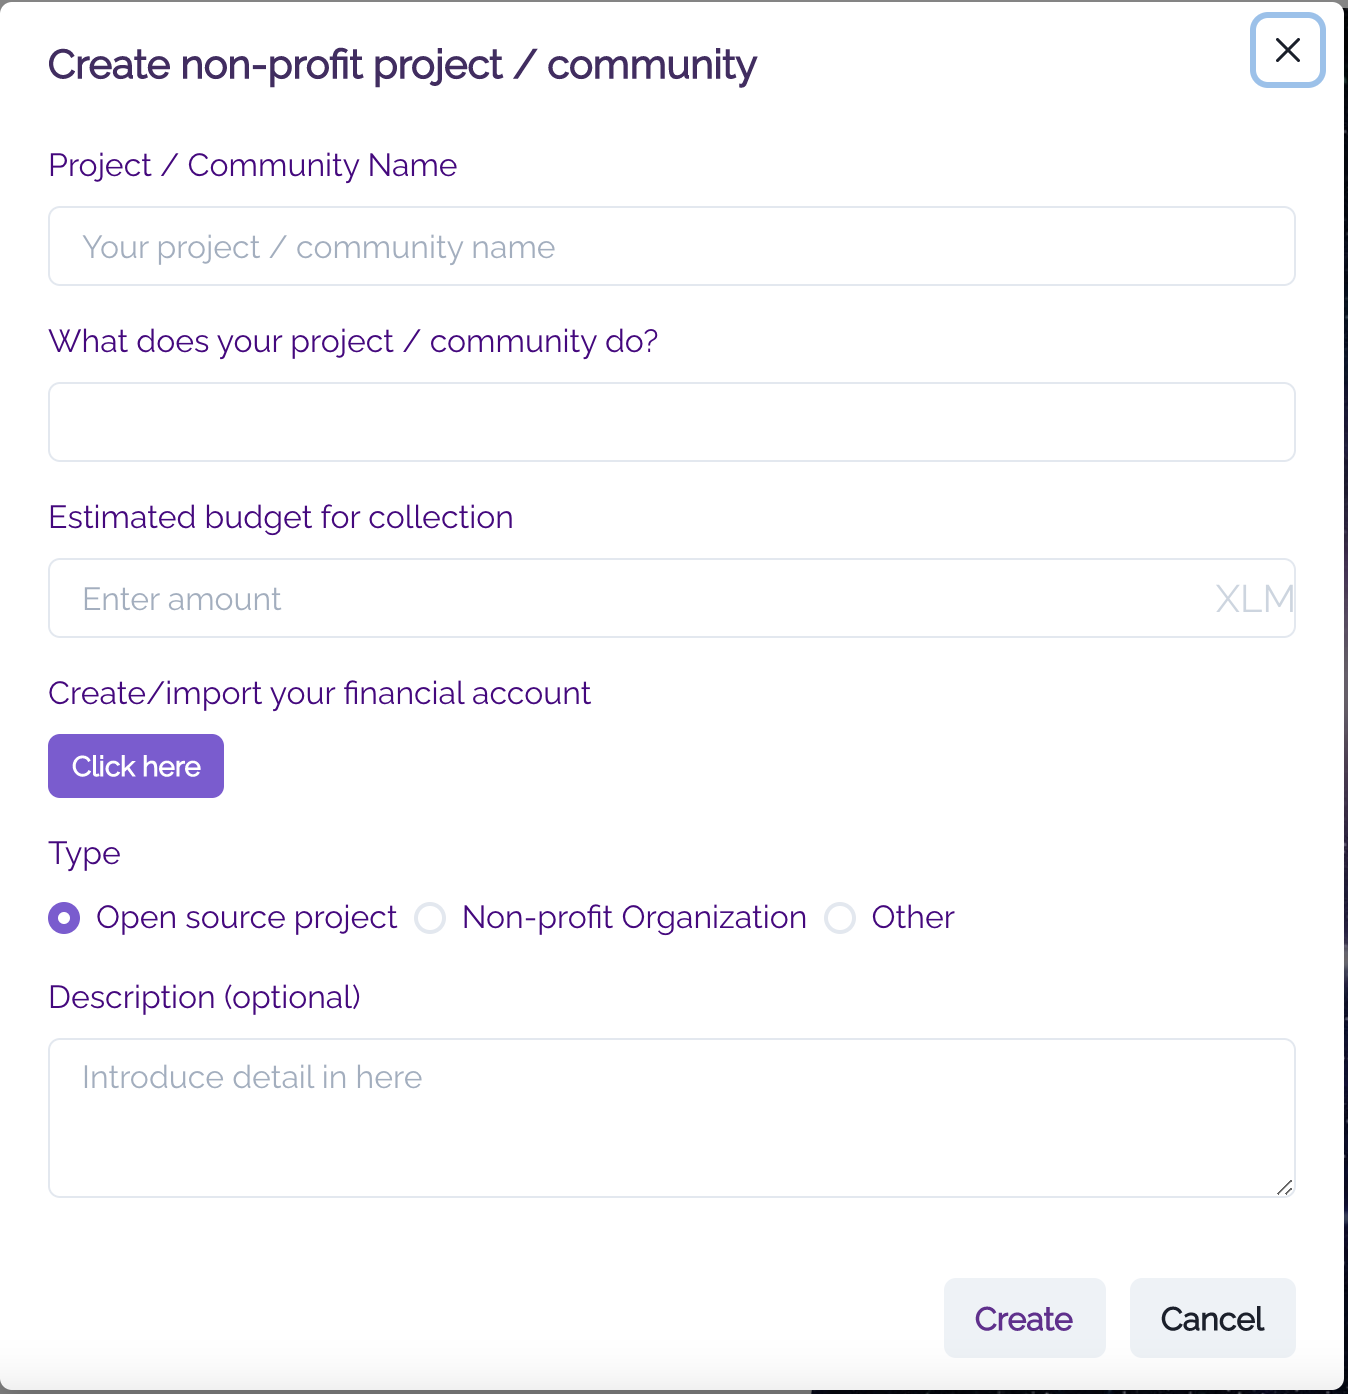Click the description box resize handle
This screenshot has width=1348, height=1394.
(x=1285, y=1187)
